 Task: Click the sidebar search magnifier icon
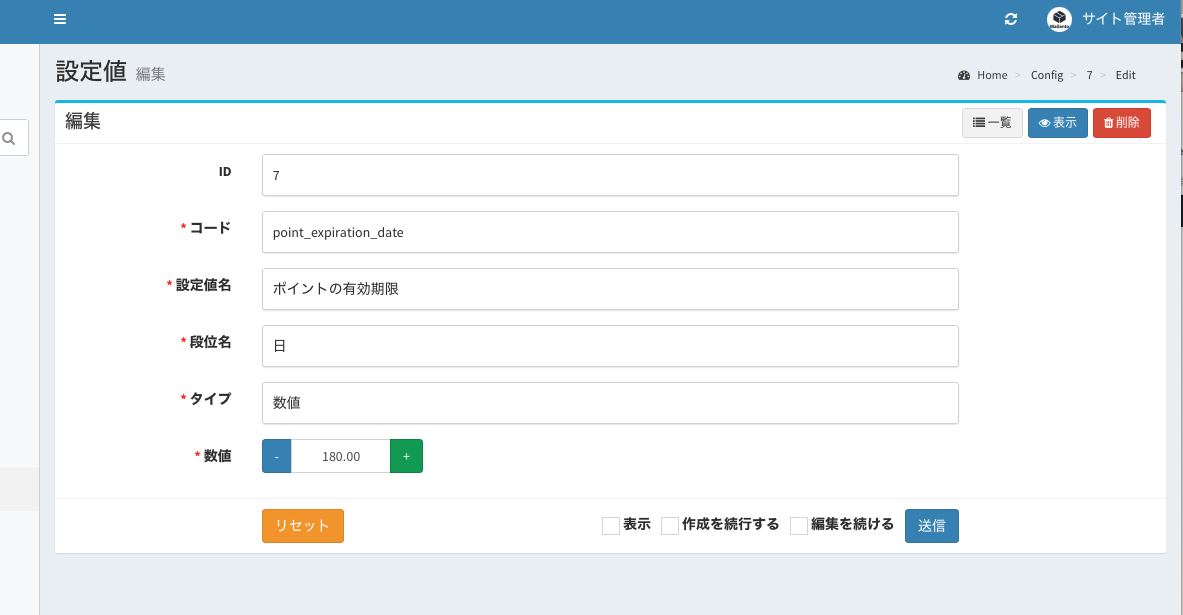9,139
